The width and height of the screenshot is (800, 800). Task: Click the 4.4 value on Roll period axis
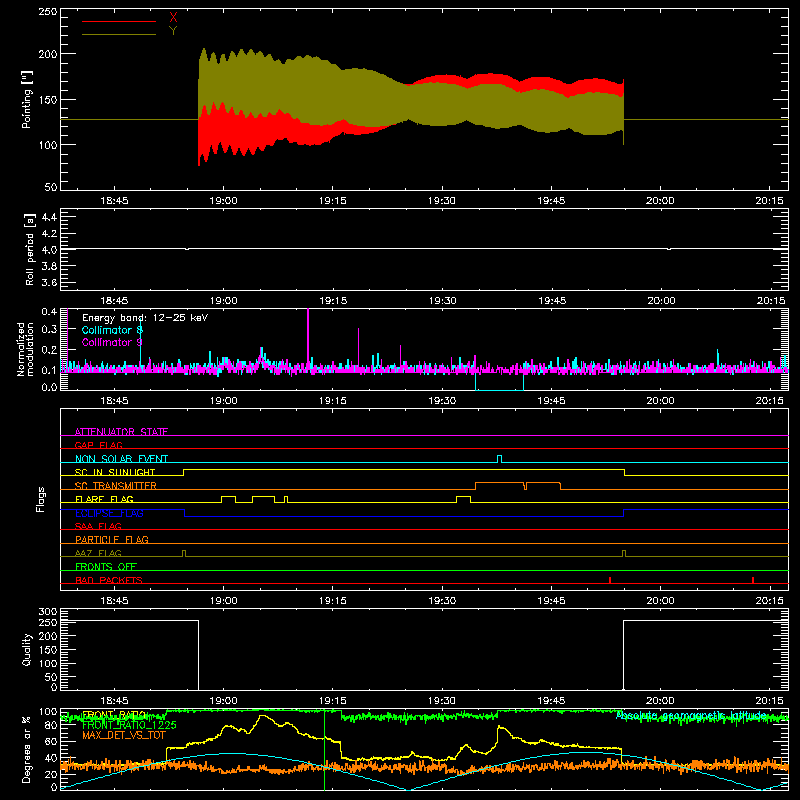point(49,217)
